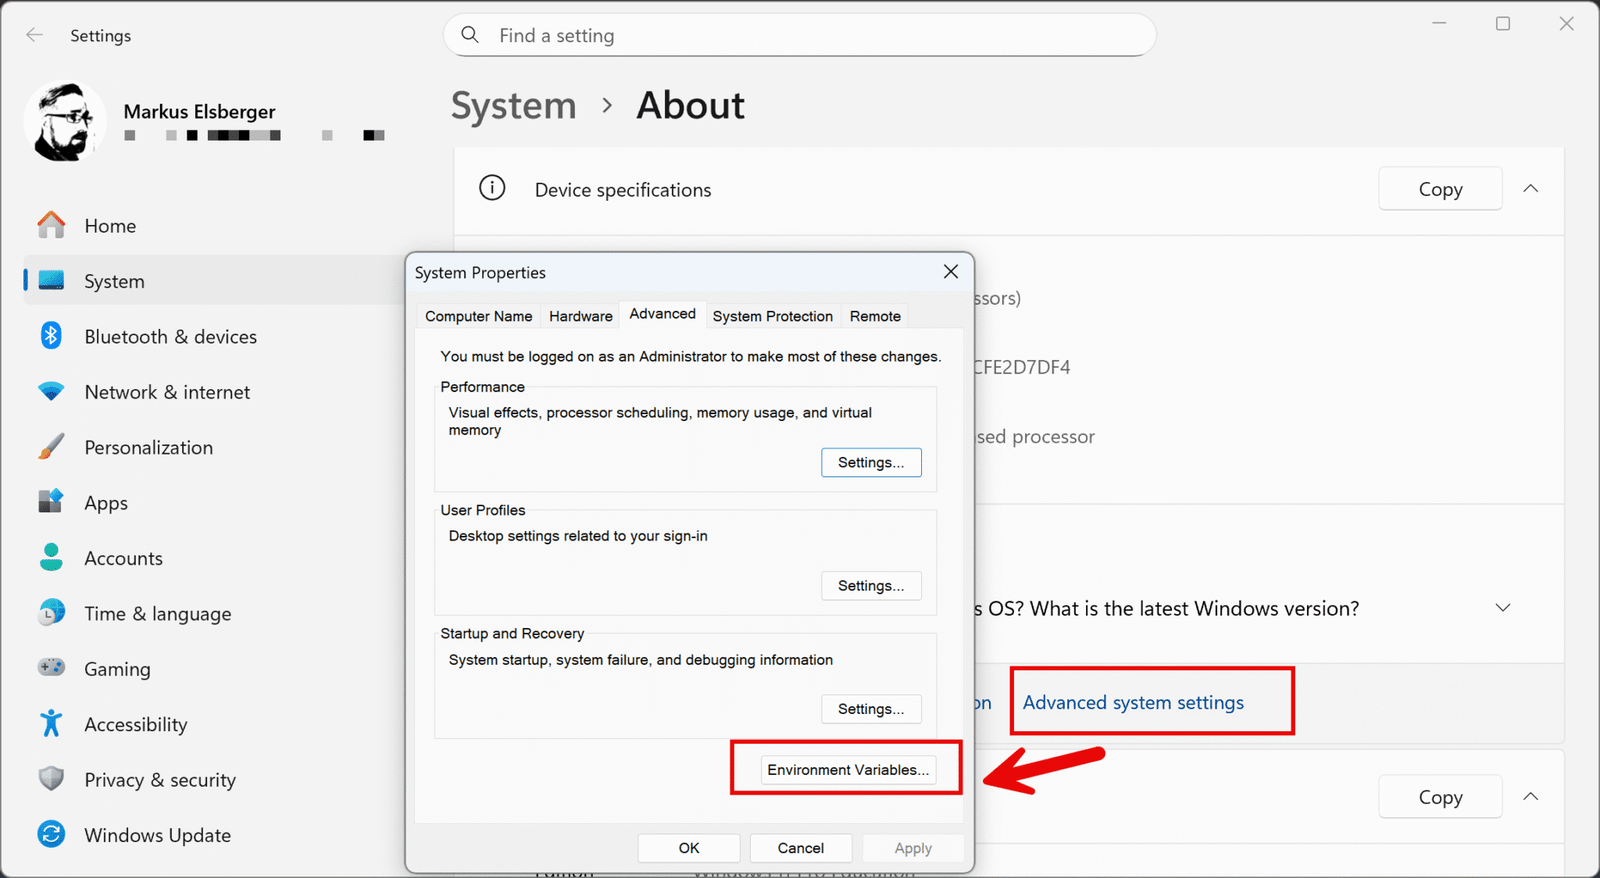Screen dimensions: 1600x878
Task: Click the Time & language label
Action: (x=158, y=614)
